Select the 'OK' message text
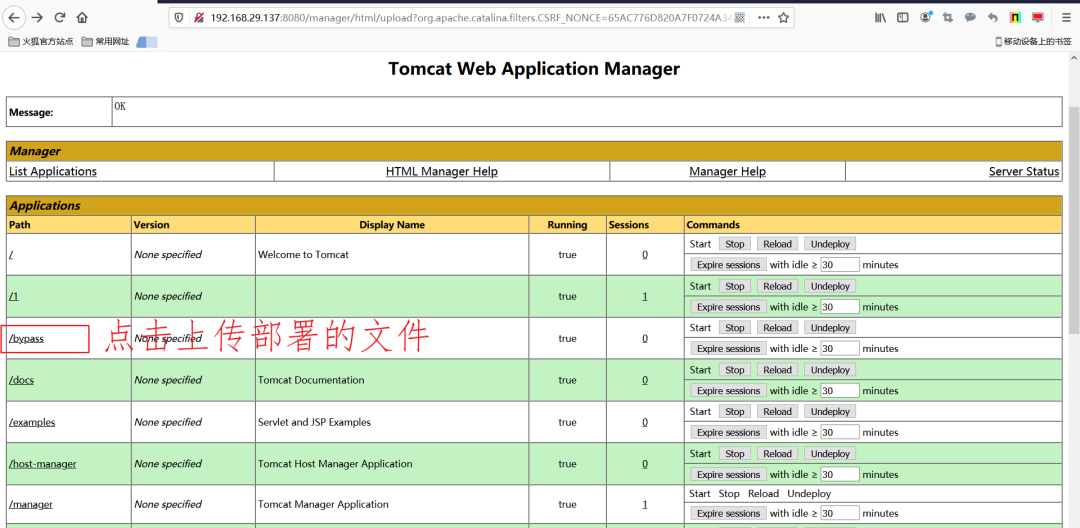The width and height of the screenshot is (1080, 528). click(x=120, y=107)
